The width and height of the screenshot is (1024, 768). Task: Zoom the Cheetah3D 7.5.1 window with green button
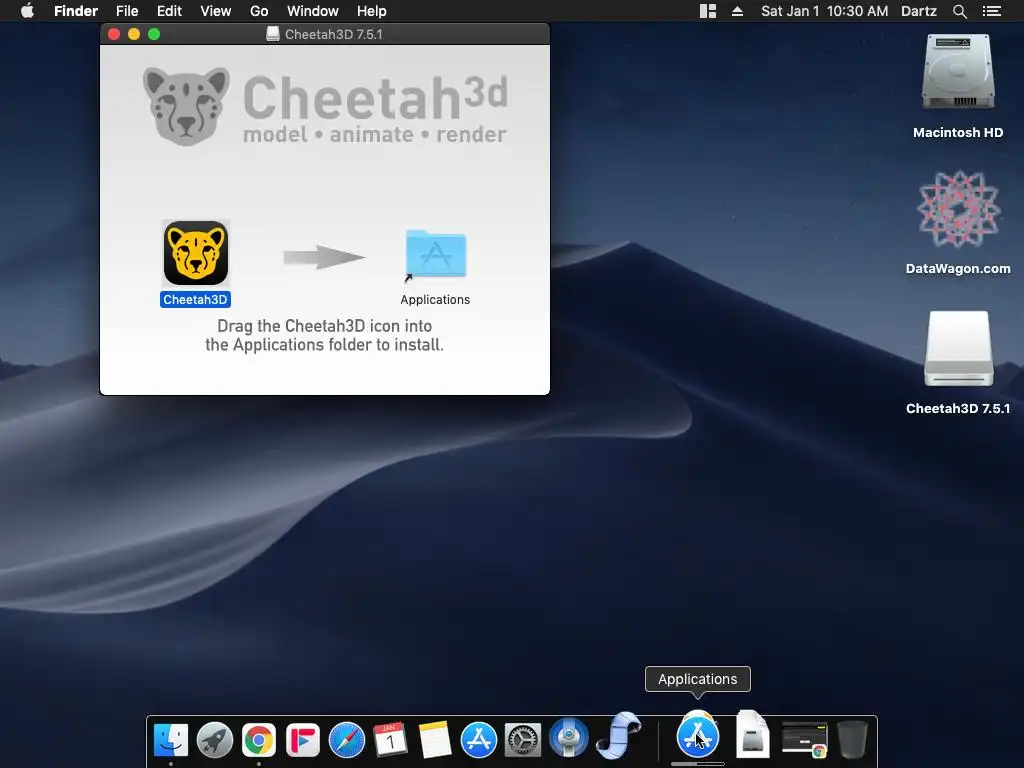154,34
